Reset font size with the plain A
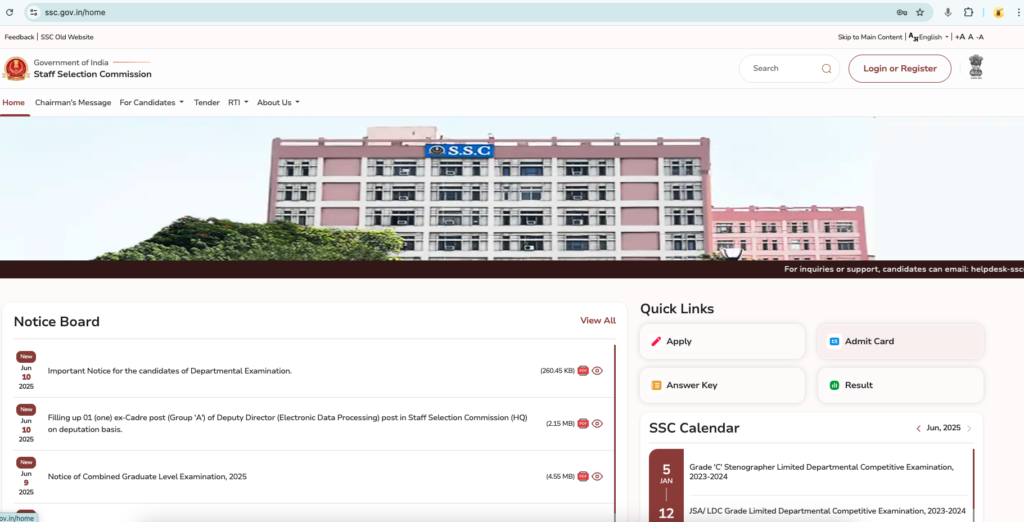This screenshot has height=522, width=1024. pyautogui.click(x=970, y=37)
